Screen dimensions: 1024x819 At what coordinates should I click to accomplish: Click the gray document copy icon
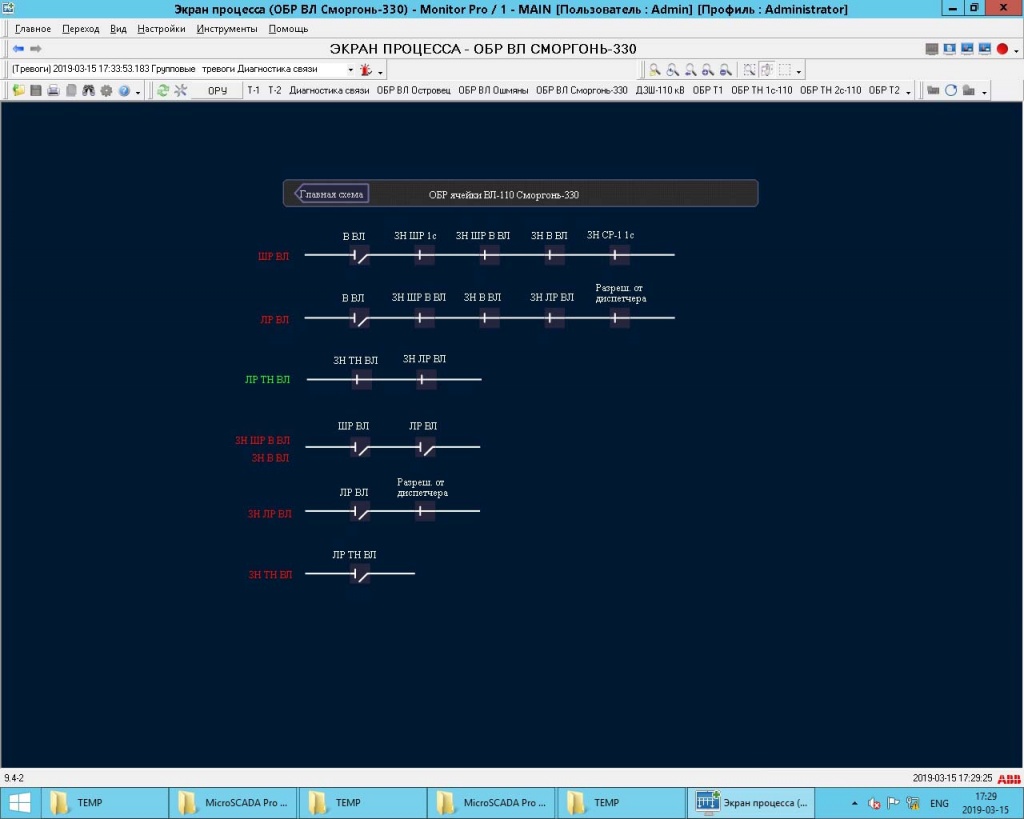tap(71, 91)
